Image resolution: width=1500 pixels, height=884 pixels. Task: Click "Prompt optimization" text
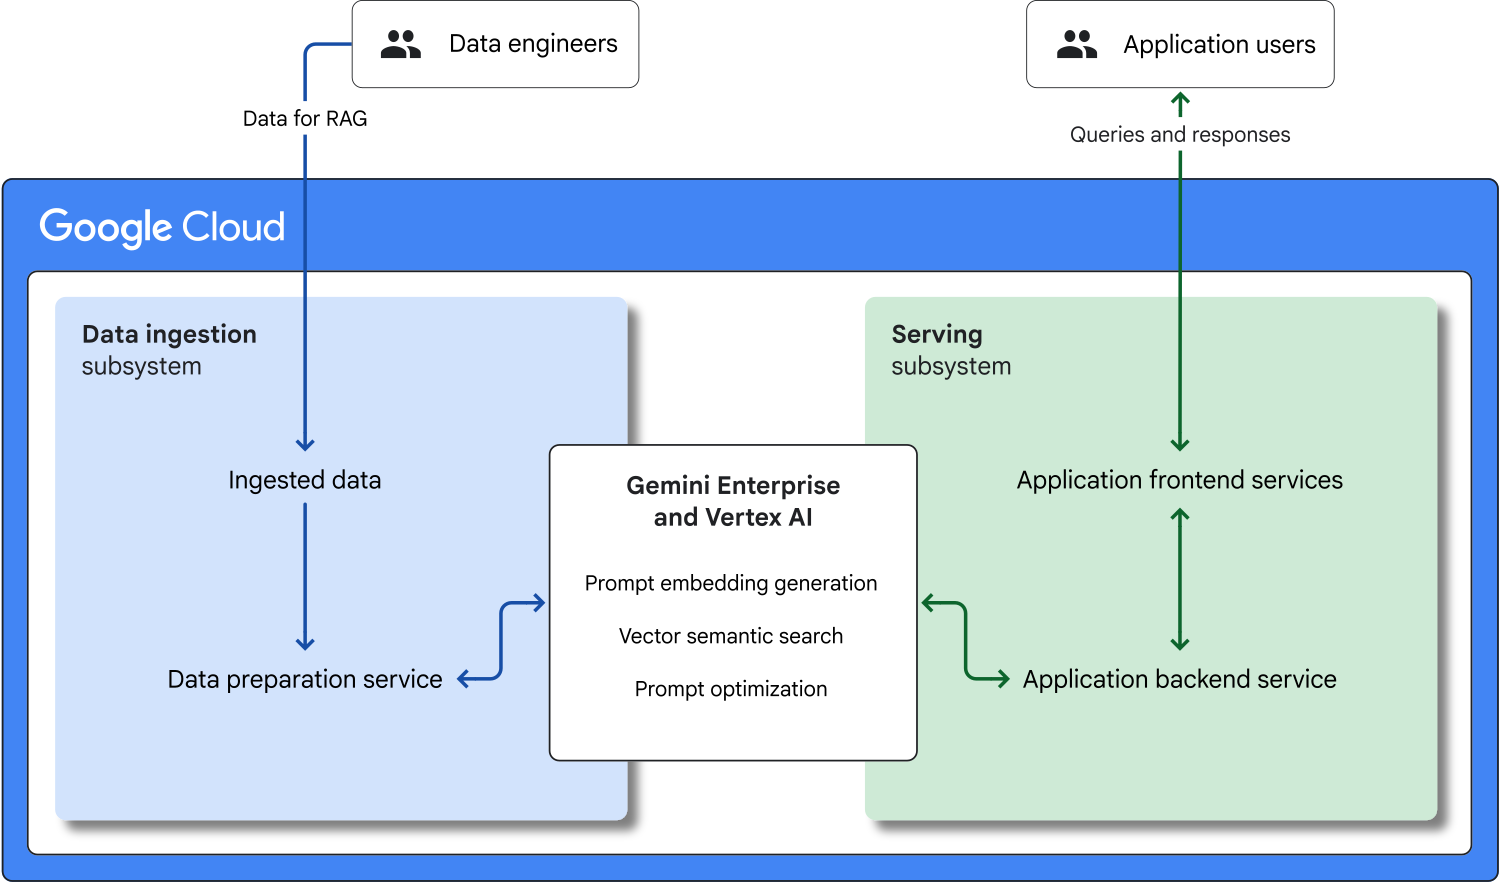coord(731,689)
